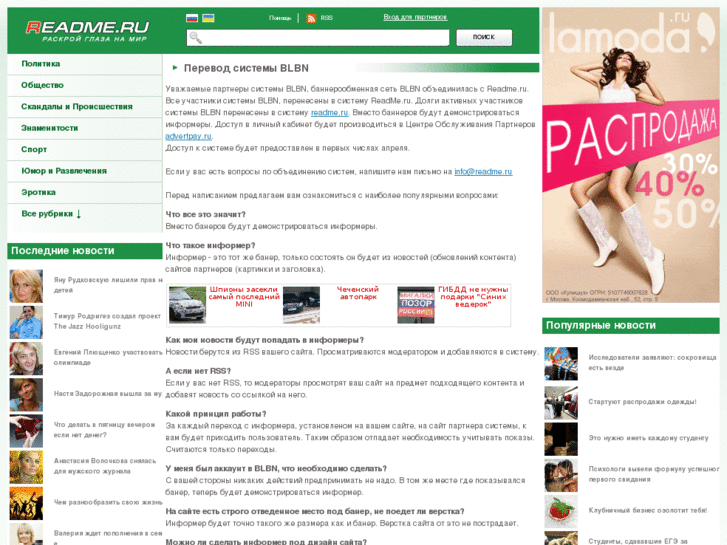Open Психологи вывели формулу свидания link
This screenshot has width=727, height=545.
pyautogui.click(x=654, y=474)
